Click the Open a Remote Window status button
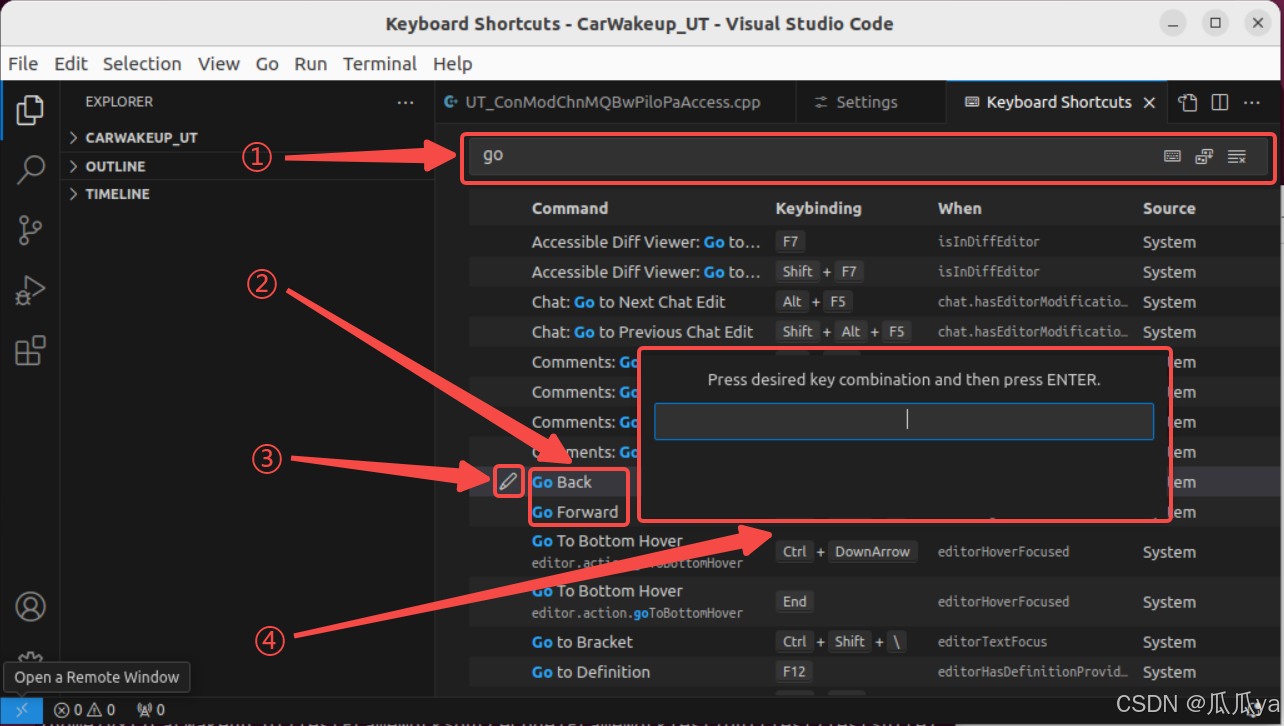This screenshot has height=726, width=1284. pos(21,711)
